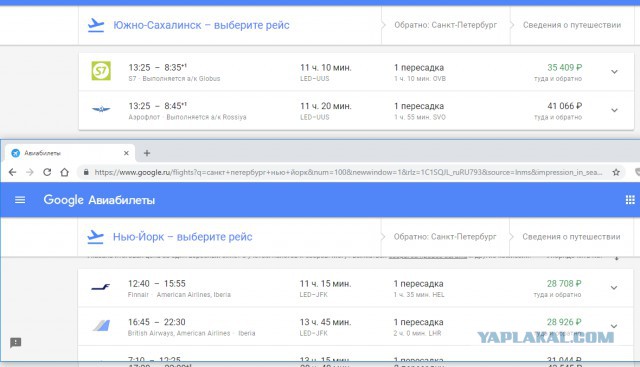
Task: Select Сведения о путешествии step in the Нью-Йорк window
Action: pyautogui.click(x=571, y=237)
